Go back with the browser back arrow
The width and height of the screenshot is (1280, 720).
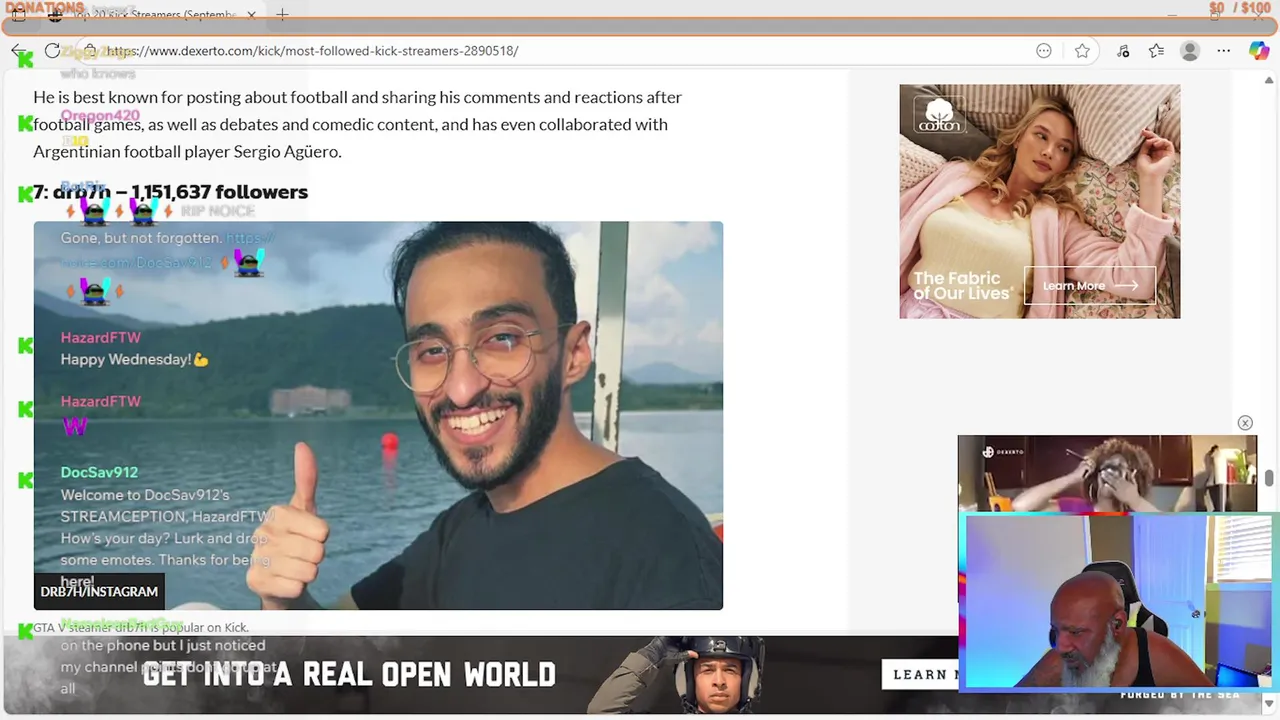[x=18, y=51]
